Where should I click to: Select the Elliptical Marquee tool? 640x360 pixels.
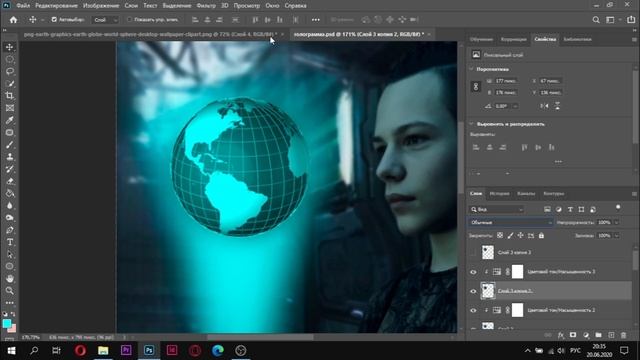(9, 60)
